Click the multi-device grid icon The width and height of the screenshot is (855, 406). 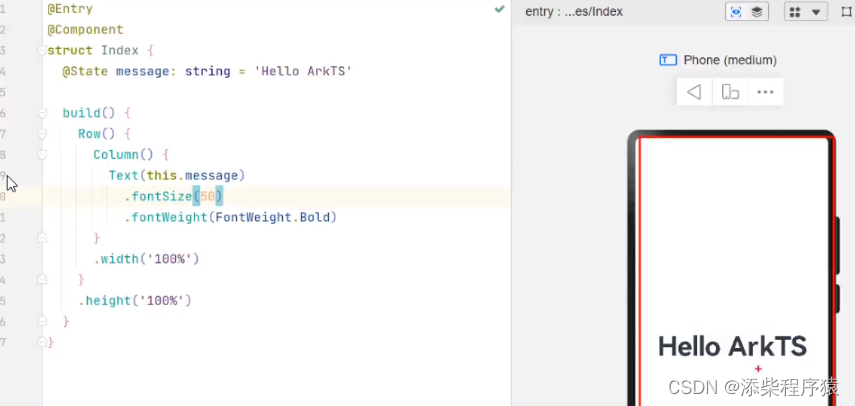point(796,12)
